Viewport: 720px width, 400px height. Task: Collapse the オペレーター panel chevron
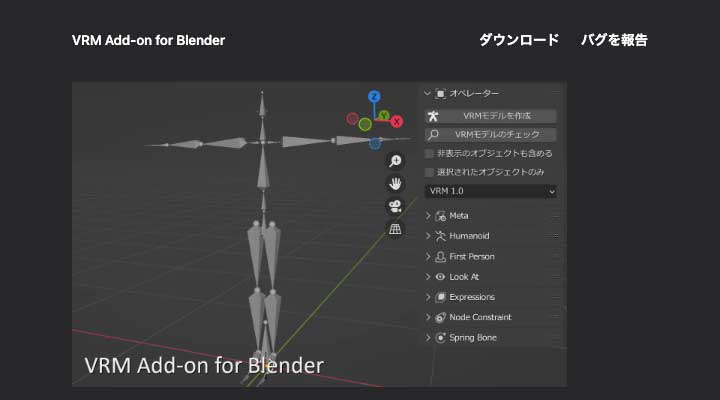click(x=428, y=93)
